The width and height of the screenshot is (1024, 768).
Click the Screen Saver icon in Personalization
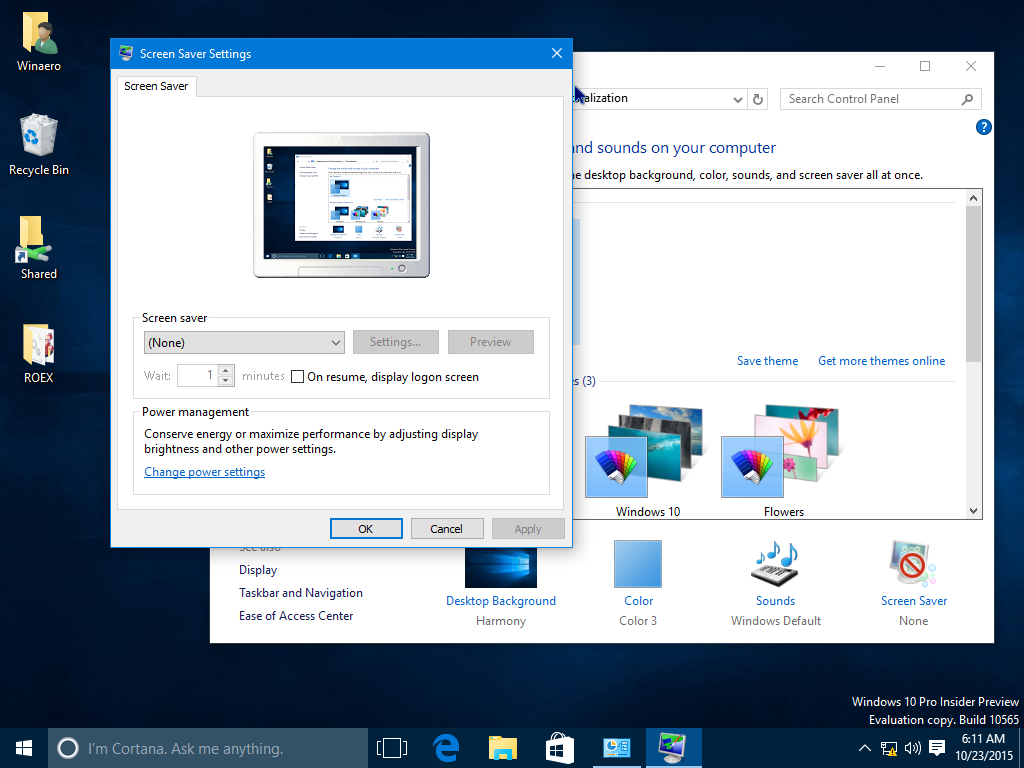click(x=912, y=564)
